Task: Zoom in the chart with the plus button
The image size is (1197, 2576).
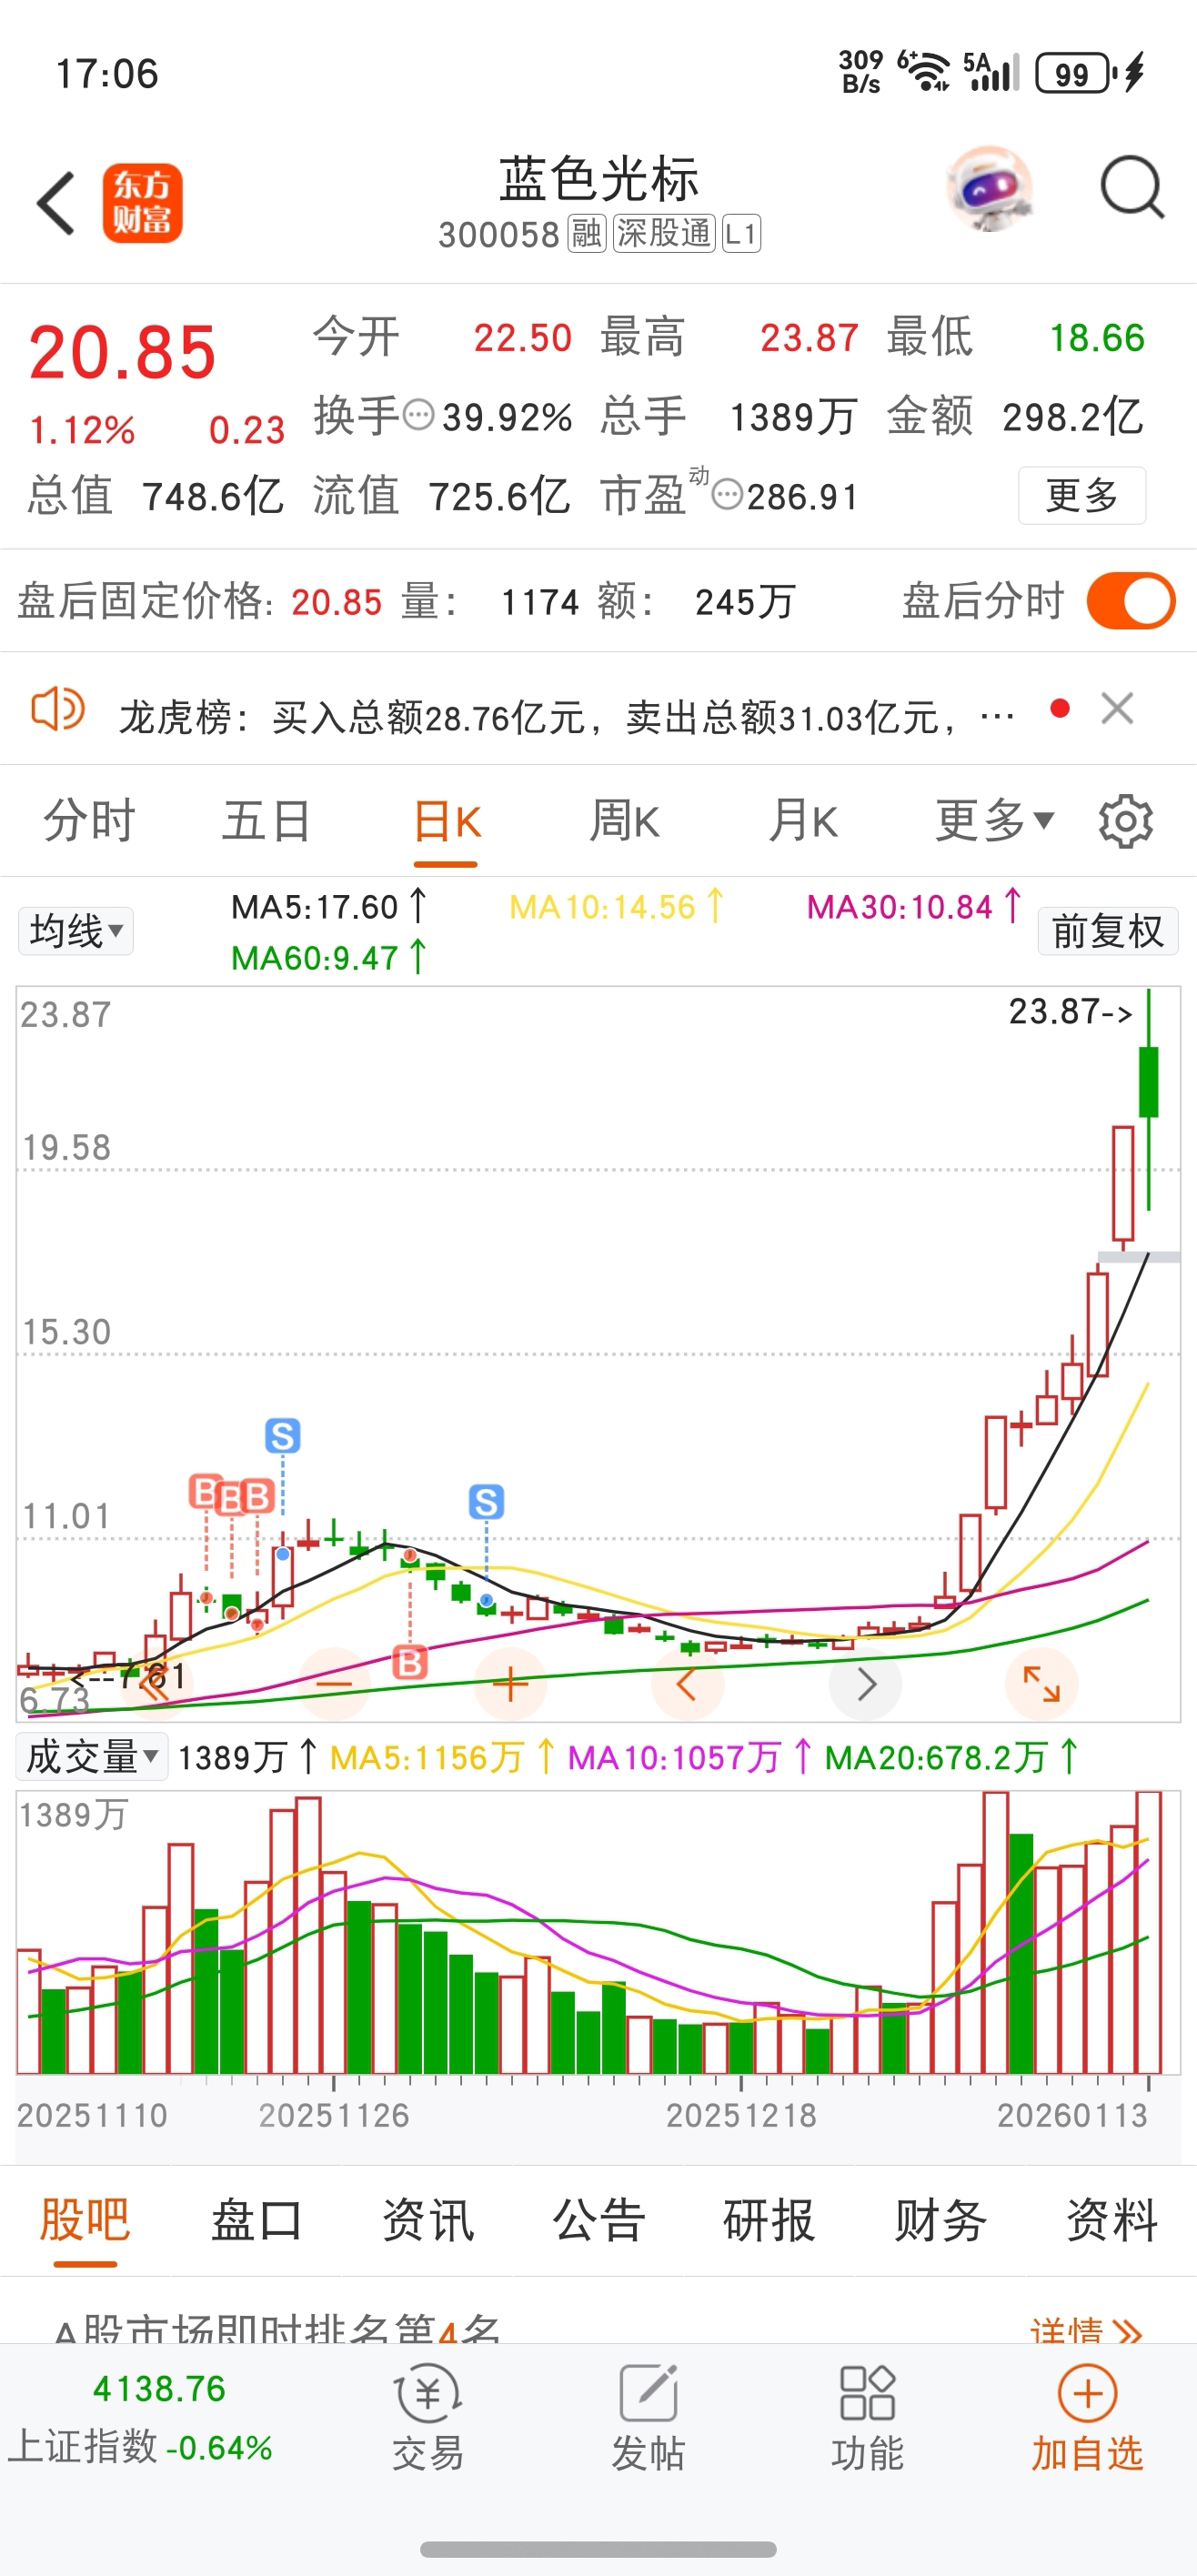Action: pyautogui.click(x=510, y=1684)
